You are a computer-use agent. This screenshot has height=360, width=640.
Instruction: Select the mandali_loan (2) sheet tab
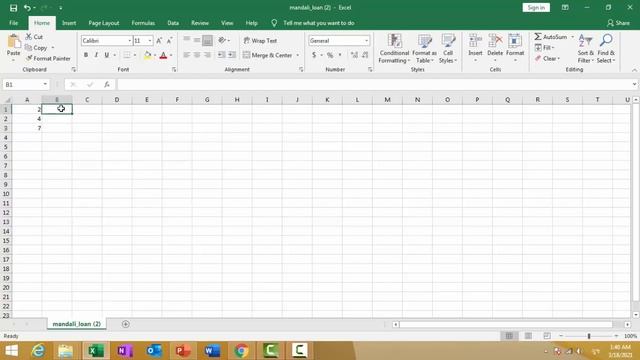pos(76,324)
